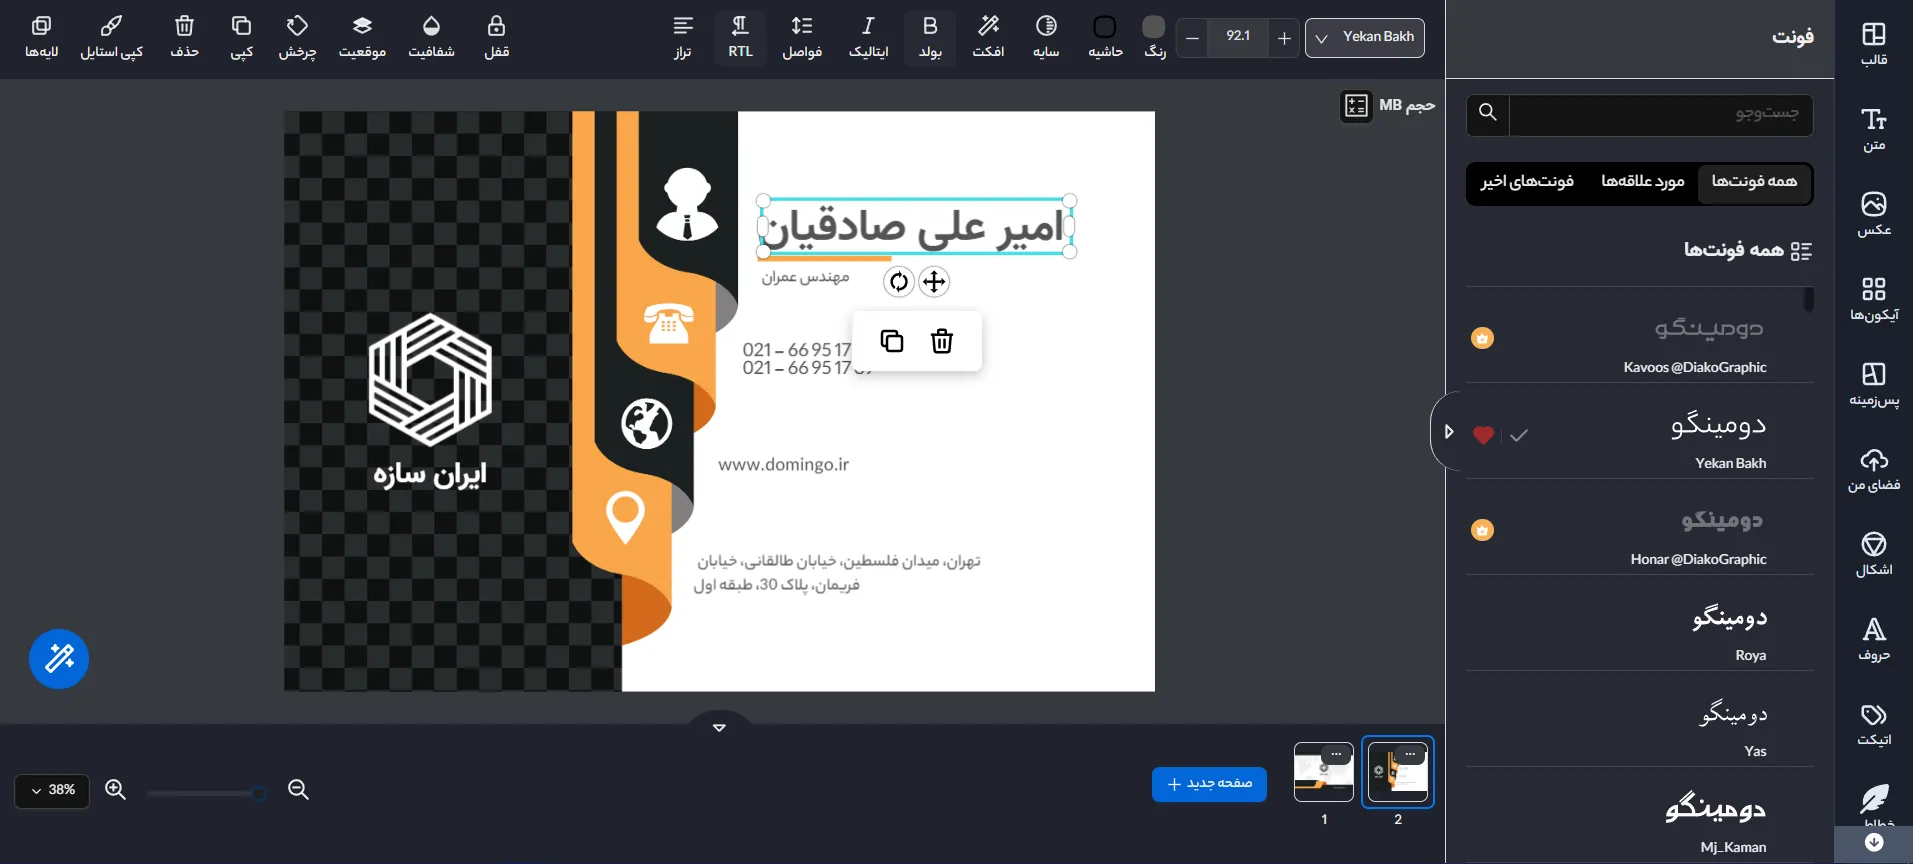Viewport: 1913px width, 864px height.
Task: Switch to All Fonts (همه فونت‌ها) tab
Action: pos(1754,182)
